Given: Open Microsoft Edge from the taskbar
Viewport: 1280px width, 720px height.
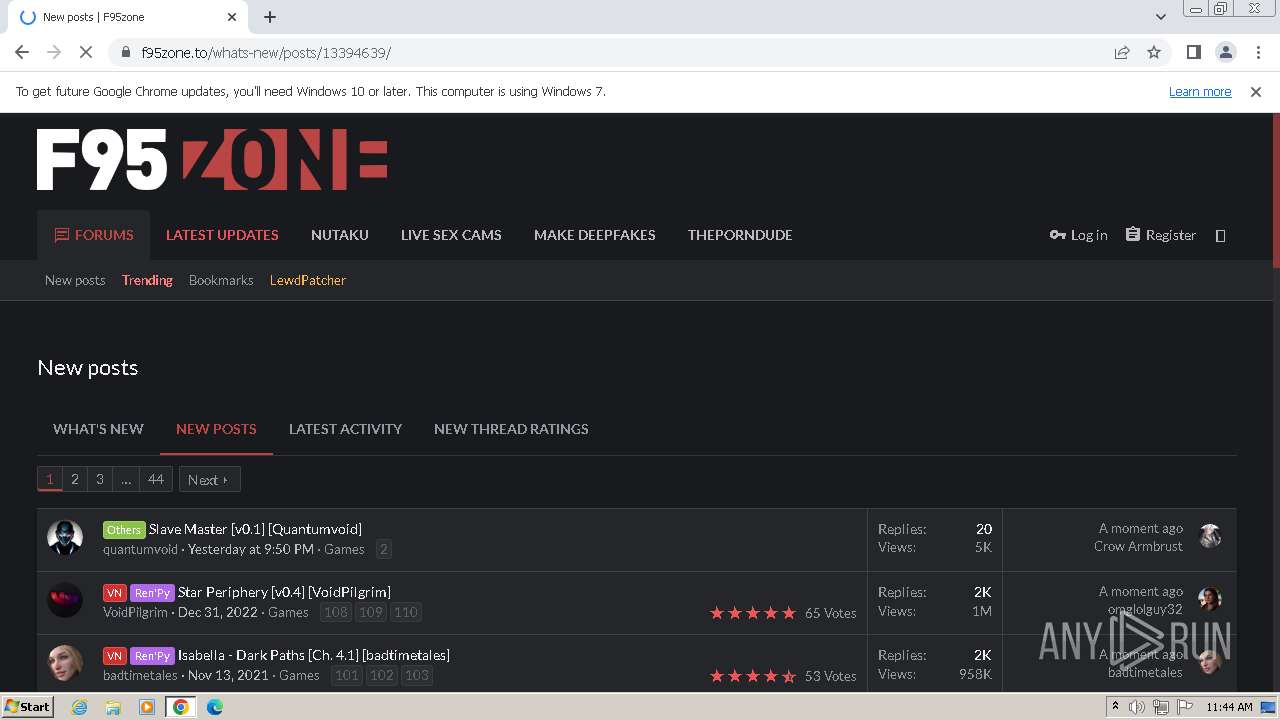Looking at the screenshot, I should (215, 707).
